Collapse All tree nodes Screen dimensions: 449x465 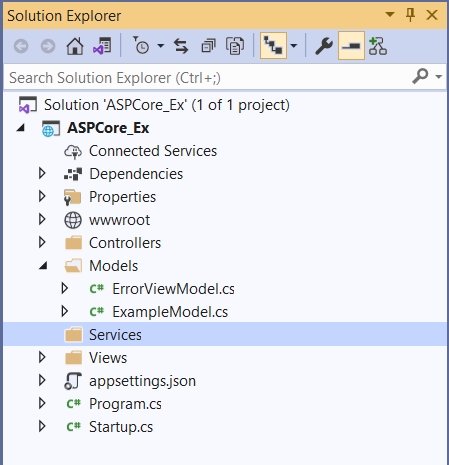click(x=208, y=46)
